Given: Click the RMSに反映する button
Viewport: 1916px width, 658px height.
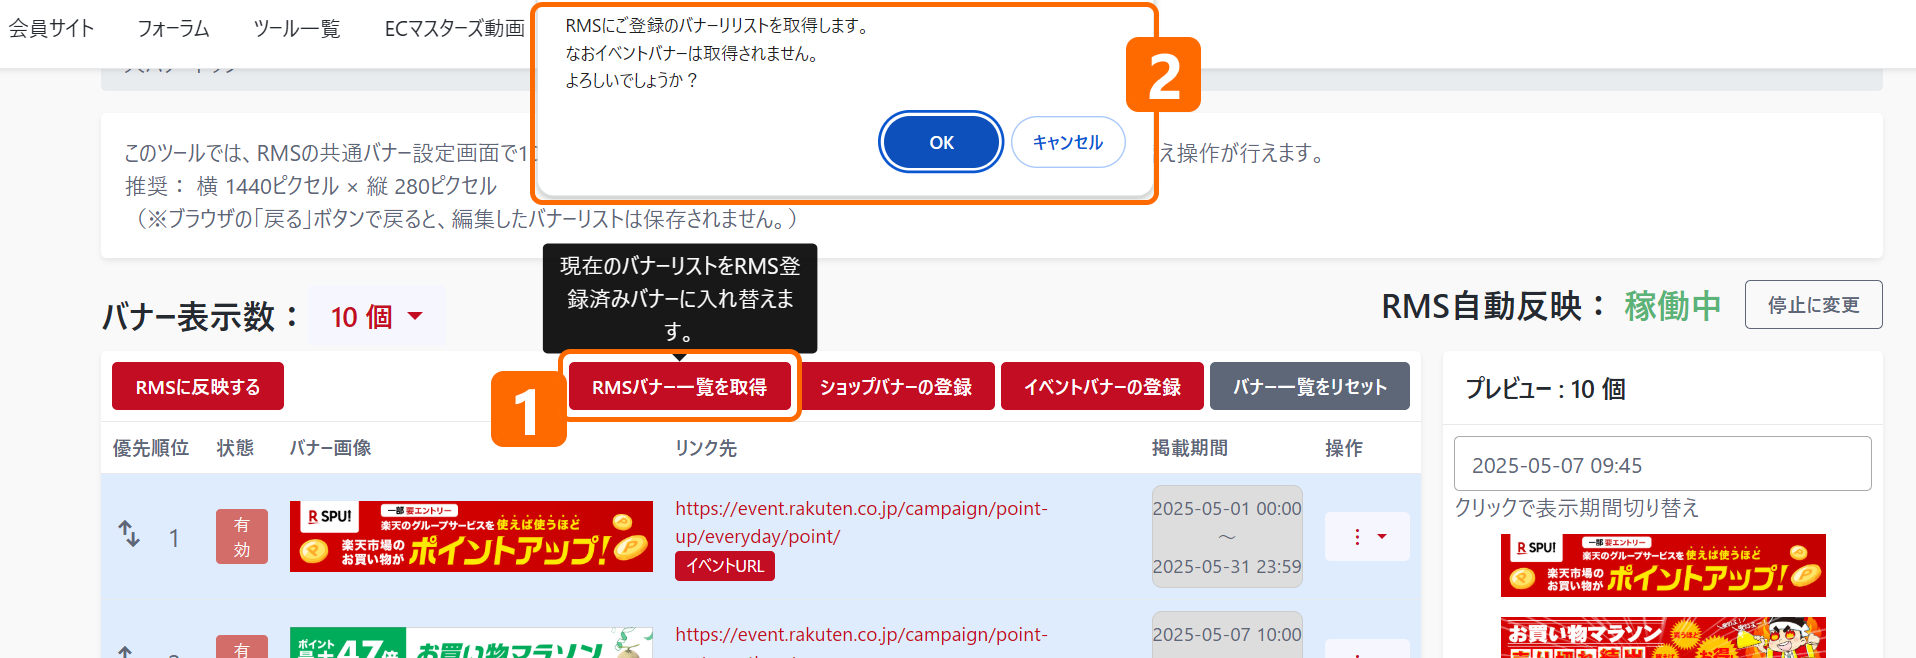Looking at the screenshot, I should pyautogui.click(x=198, y=386).
